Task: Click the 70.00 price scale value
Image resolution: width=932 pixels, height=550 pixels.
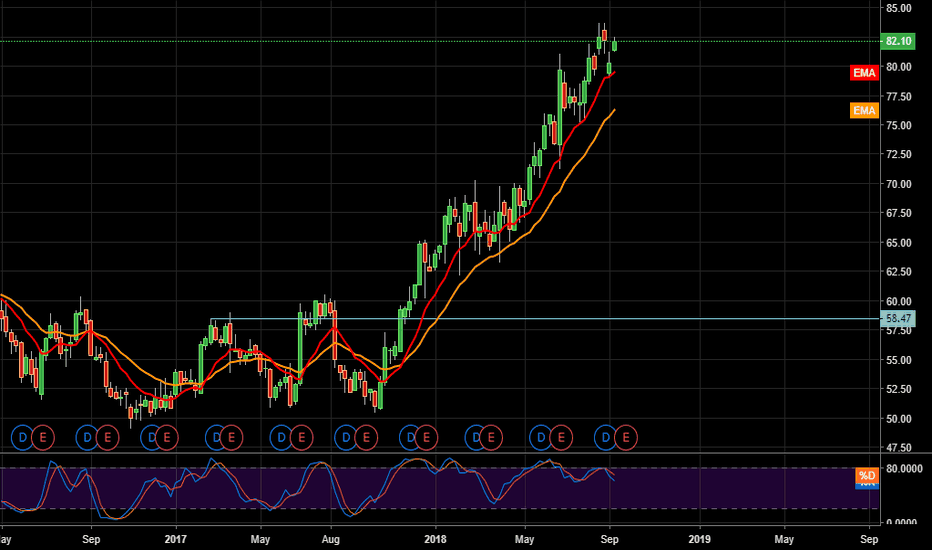Action: click(x=899, y=184)
